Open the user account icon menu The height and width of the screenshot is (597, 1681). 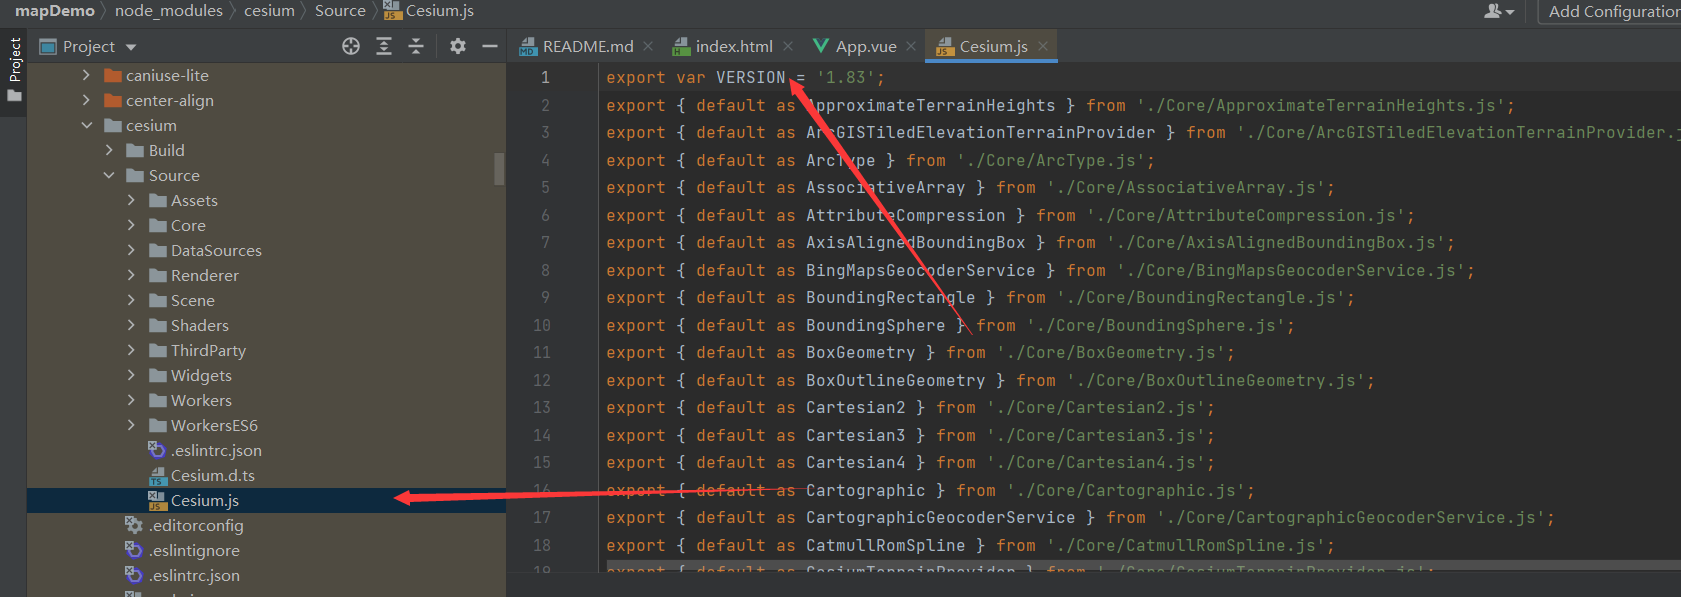1498,11
